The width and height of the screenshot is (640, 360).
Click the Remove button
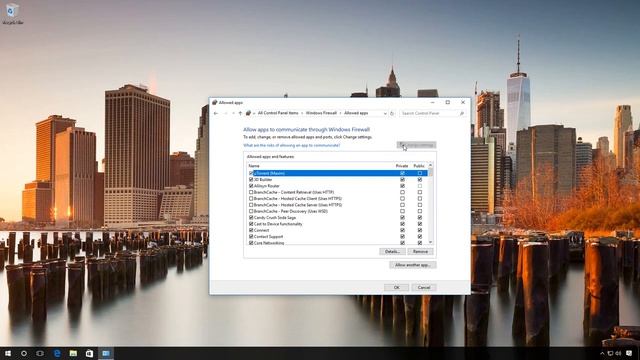pyautogui.click(x=420, y=251)
